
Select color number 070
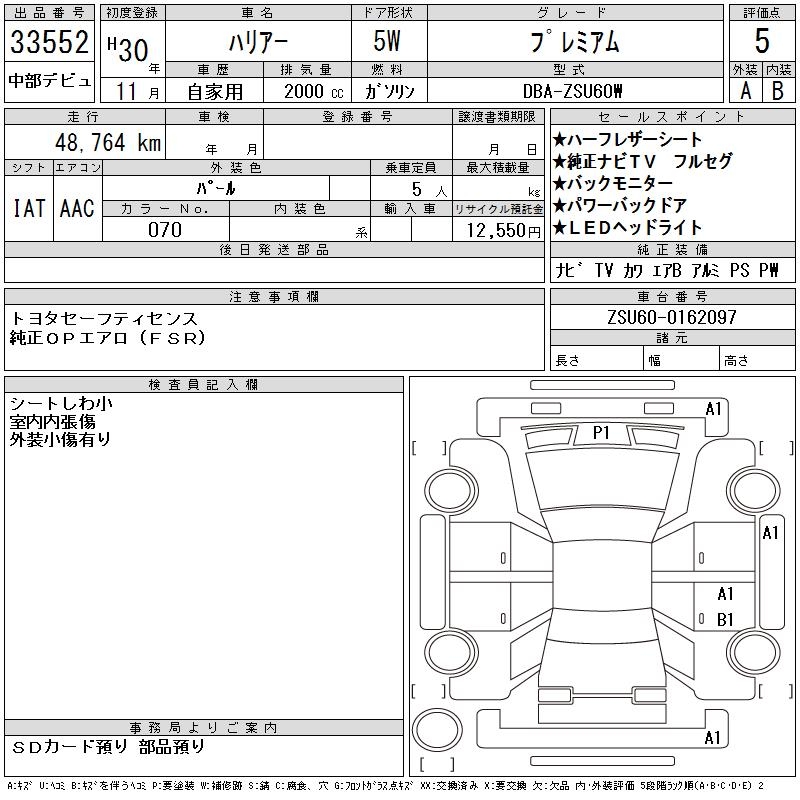(165, 230)
